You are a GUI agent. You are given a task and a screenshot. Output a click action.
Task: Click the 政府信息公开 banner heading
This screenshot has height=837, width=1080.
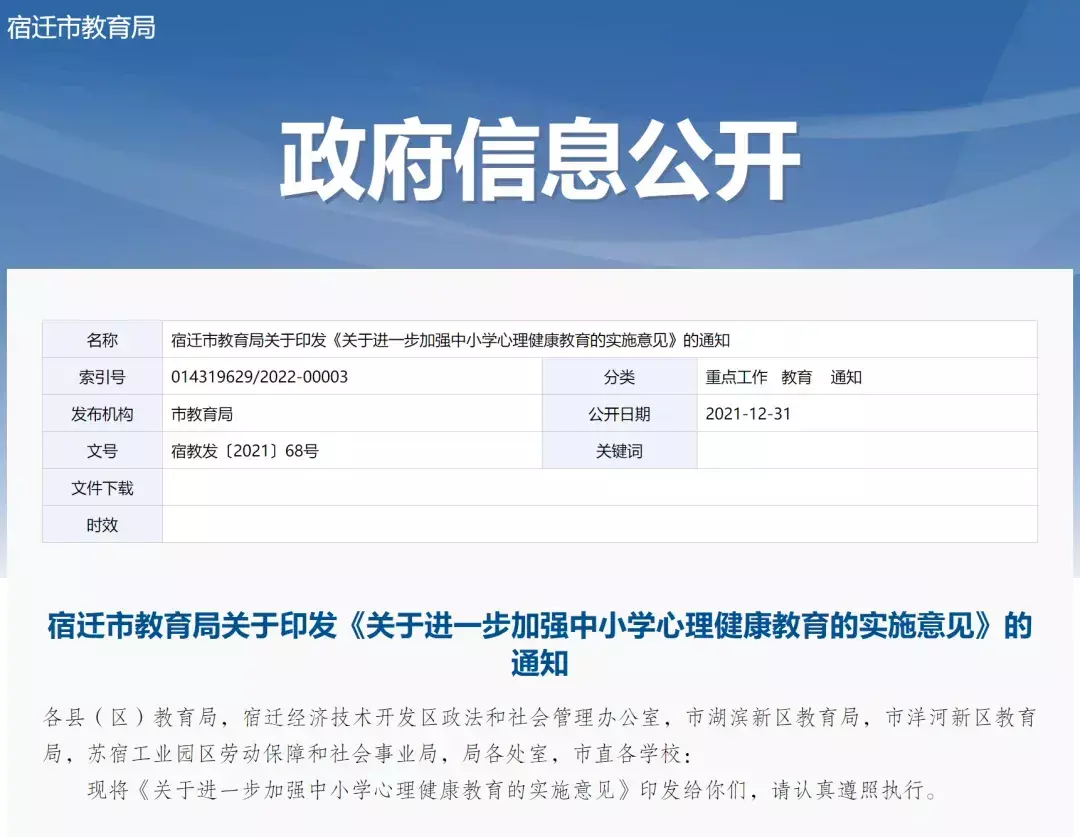pyautogui.click(x=539, y=161)
